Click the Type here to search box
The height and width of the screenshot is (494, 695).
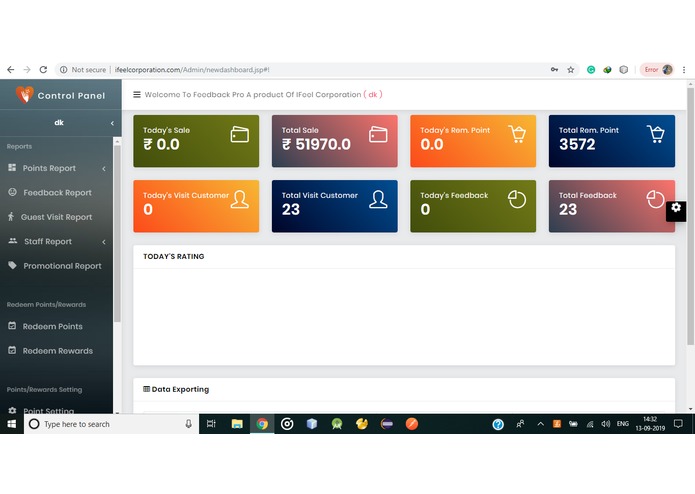pos(111,424)
